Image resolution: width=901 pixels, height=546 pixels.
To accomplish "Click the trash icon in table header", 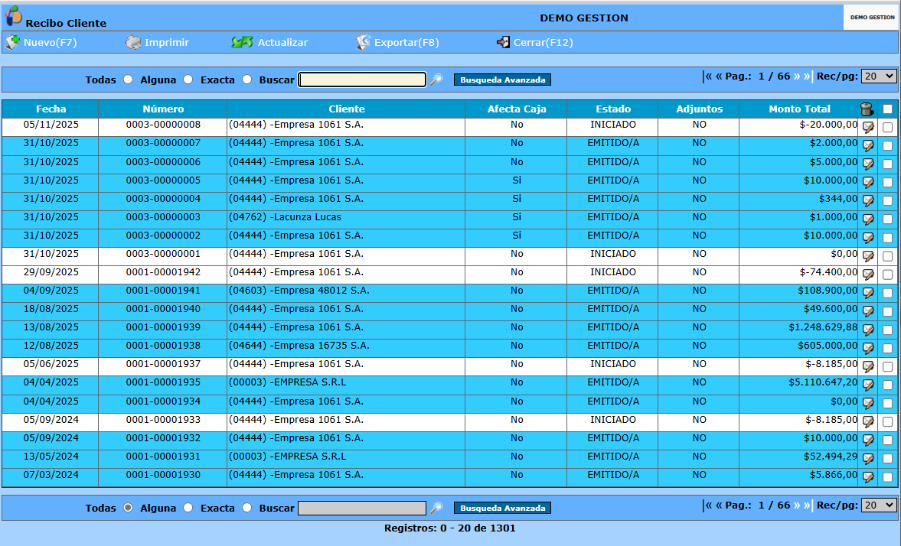I will (867, 109).
